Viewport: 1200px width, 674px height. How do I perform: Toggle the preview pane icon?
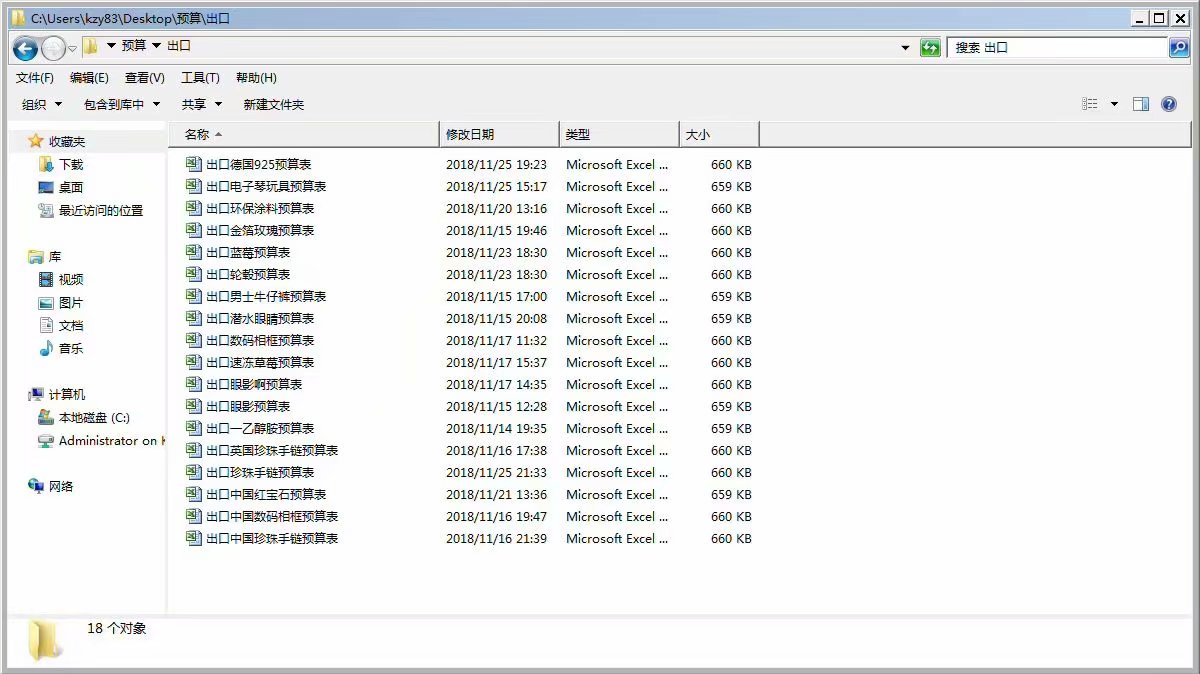1141,104
